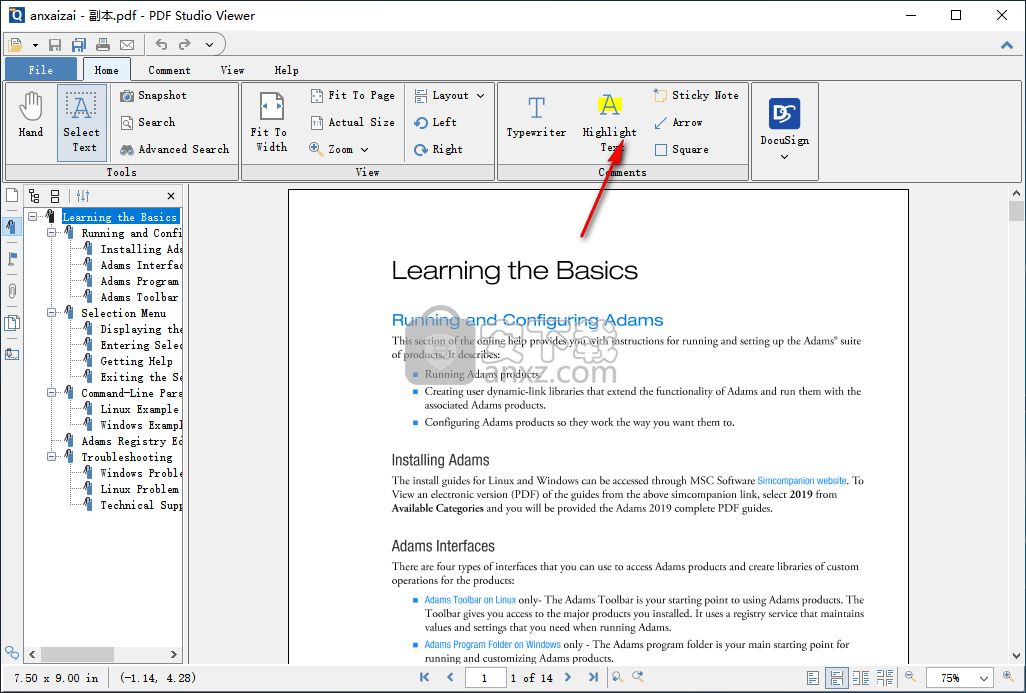
Task: Fit page to width
Action: point(270,122)
